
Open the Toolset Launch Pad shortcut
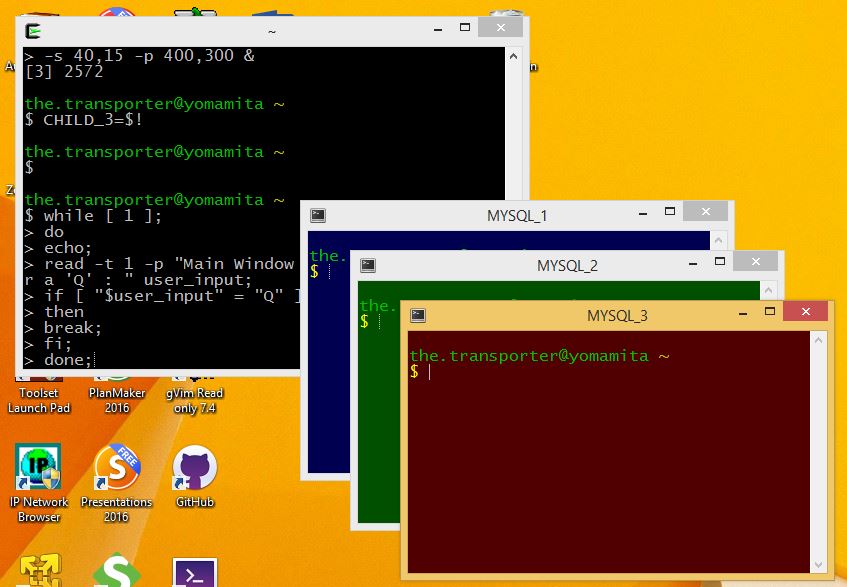(38, 394)
